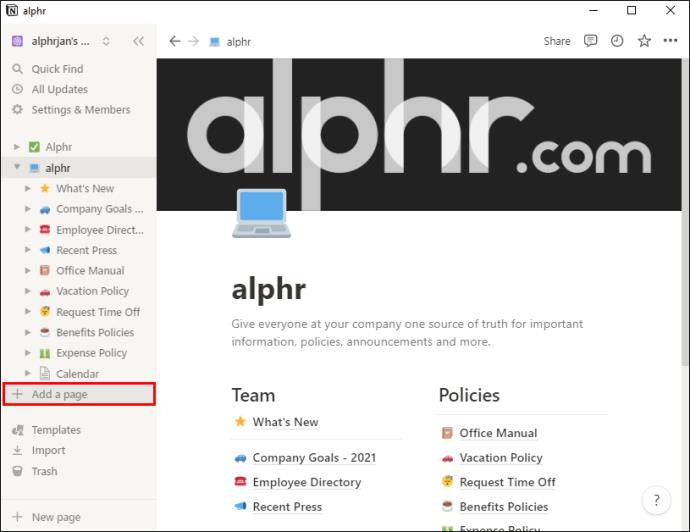Click the All Updates clock icon
Viewport: 690px width, 532px height.
click(x=17, y=89)
